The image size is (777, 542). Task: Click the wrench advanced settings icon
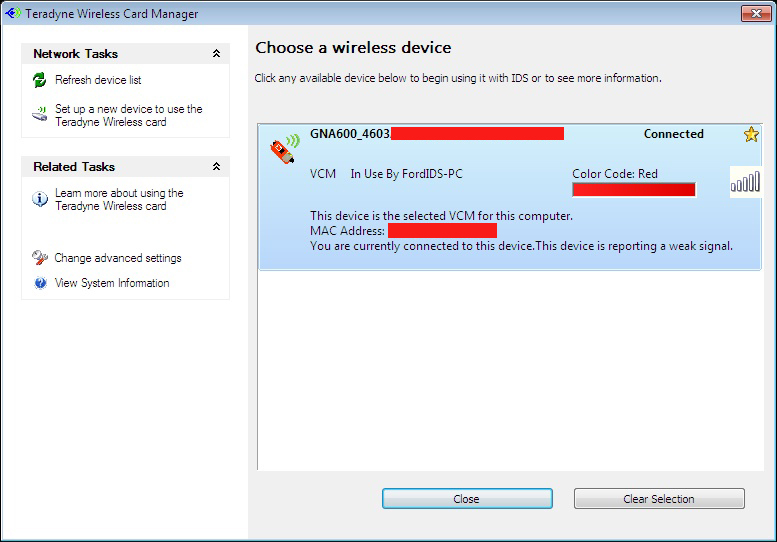(40, 258)
